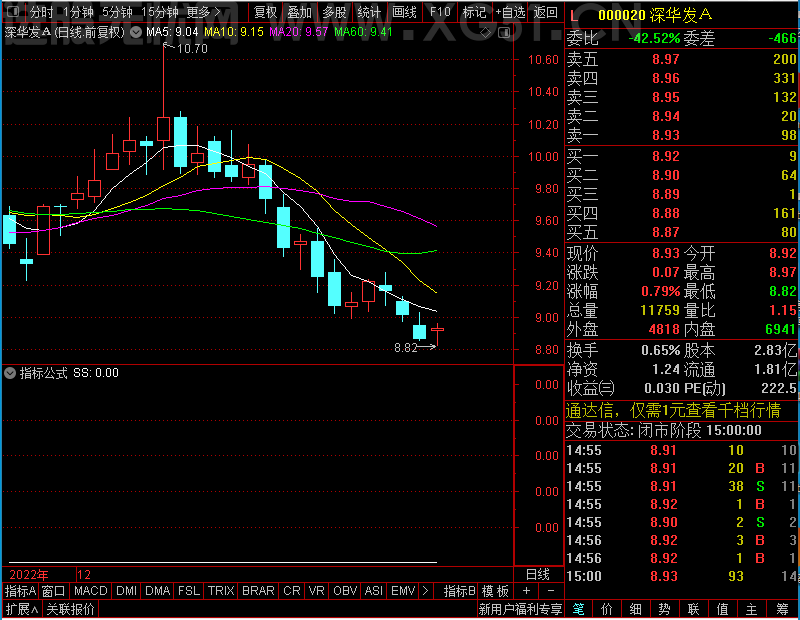Open the 多股 multi-stock view
Viewport: 800px width, 620px height.
coord(335,12)
